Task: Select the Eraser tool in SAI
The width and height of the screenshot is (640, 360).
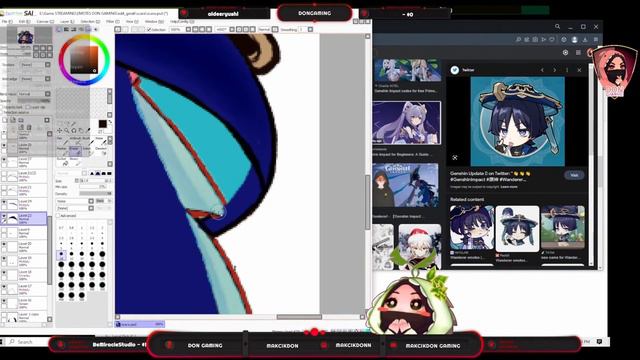Action: pyautogui.click(x=75, y=150)
